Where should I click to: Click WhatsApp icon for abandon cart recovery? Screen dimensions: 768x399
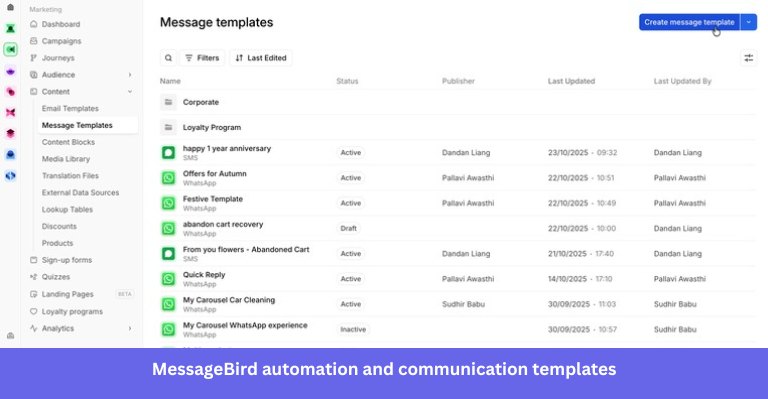168,228
